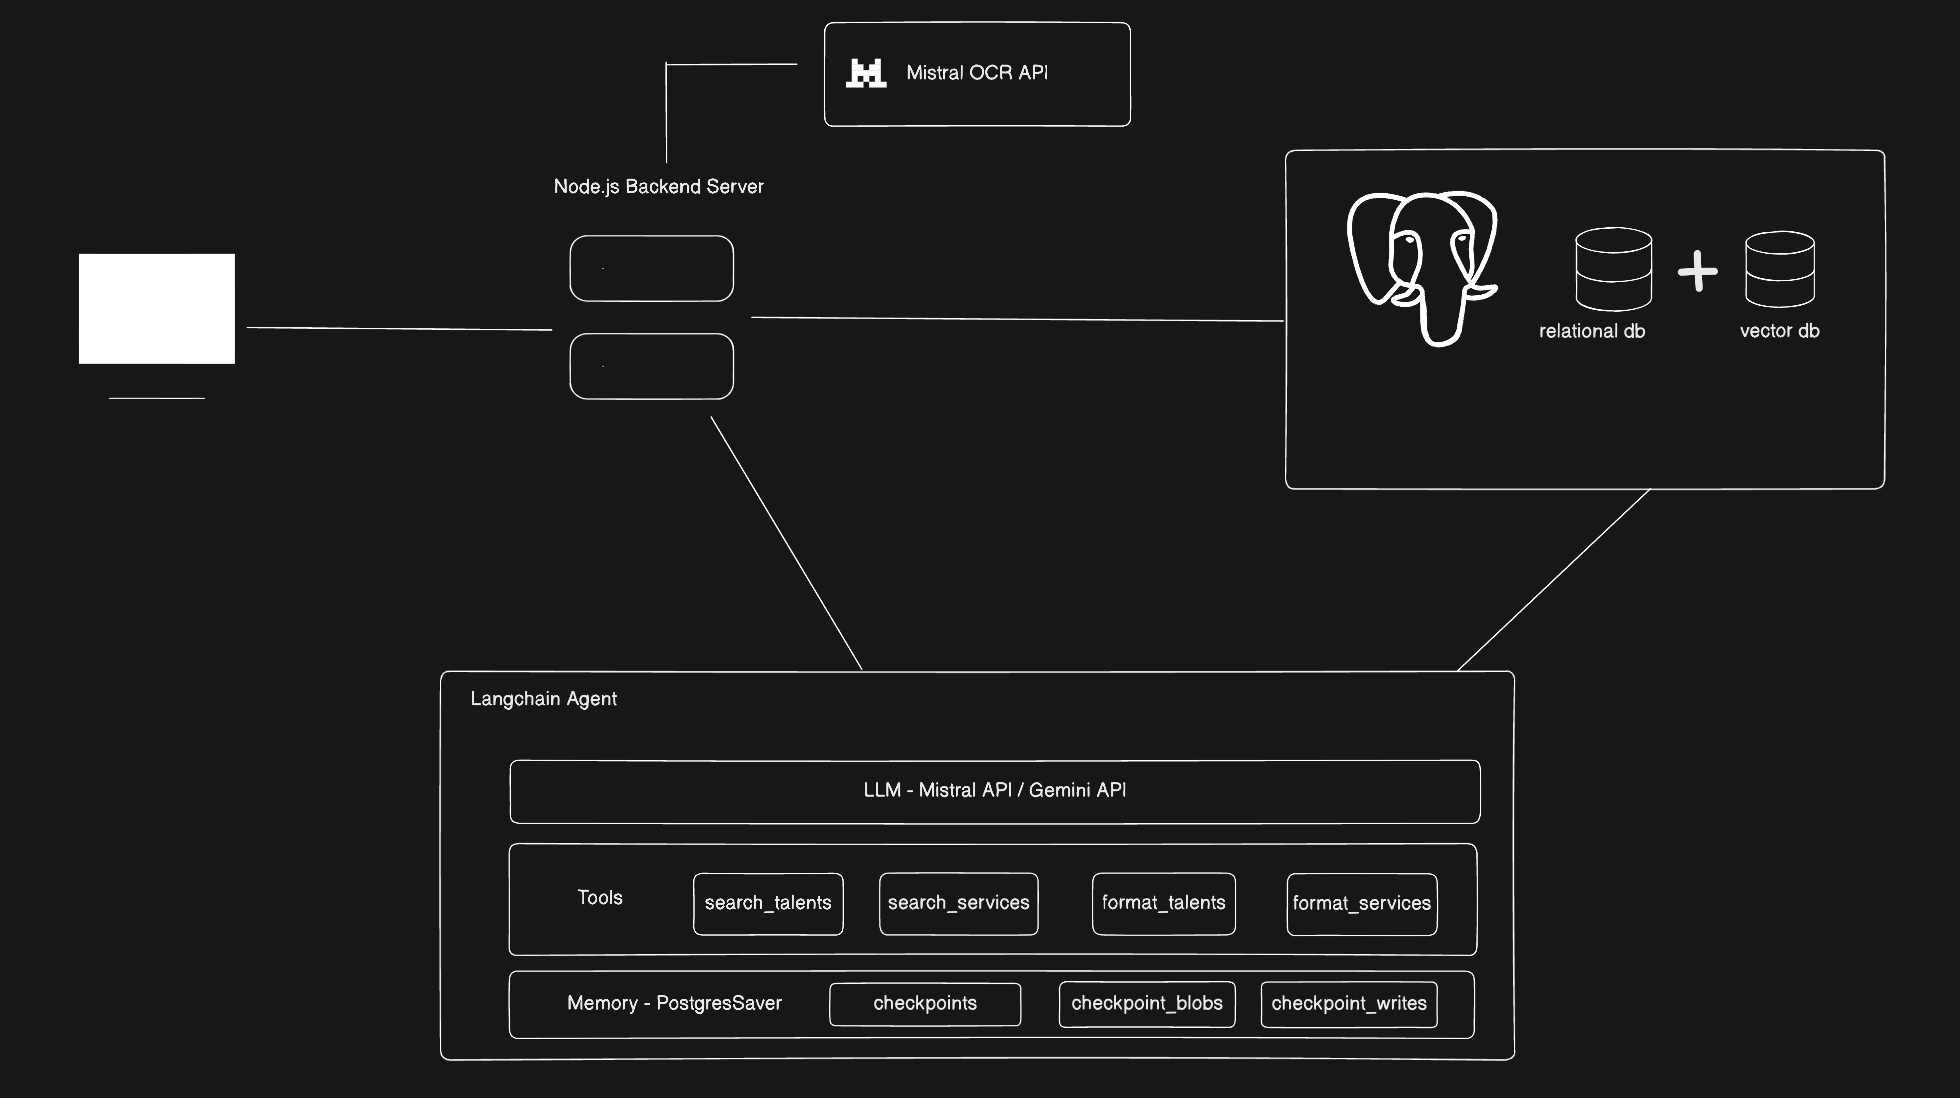Select the upper Node.js server box
Screen dimensions: 1960x1098
[x=651, y=268]
